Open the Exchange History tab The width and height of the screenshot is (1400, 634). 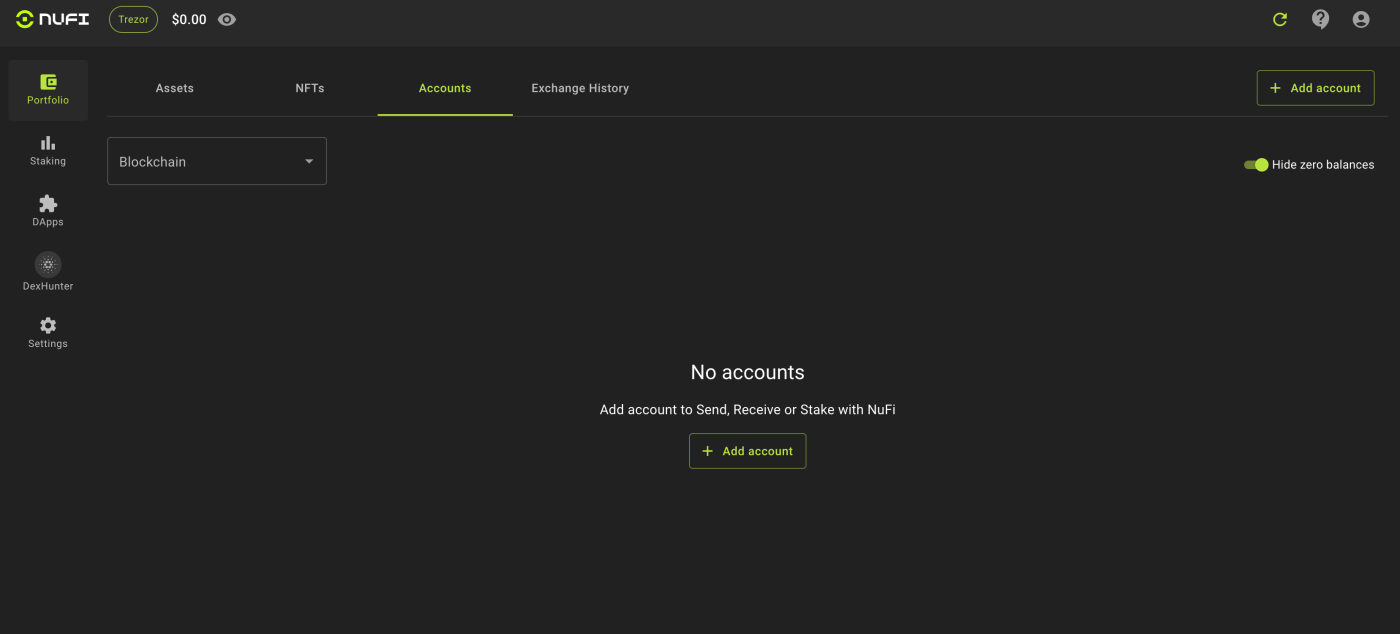[580, 88]
